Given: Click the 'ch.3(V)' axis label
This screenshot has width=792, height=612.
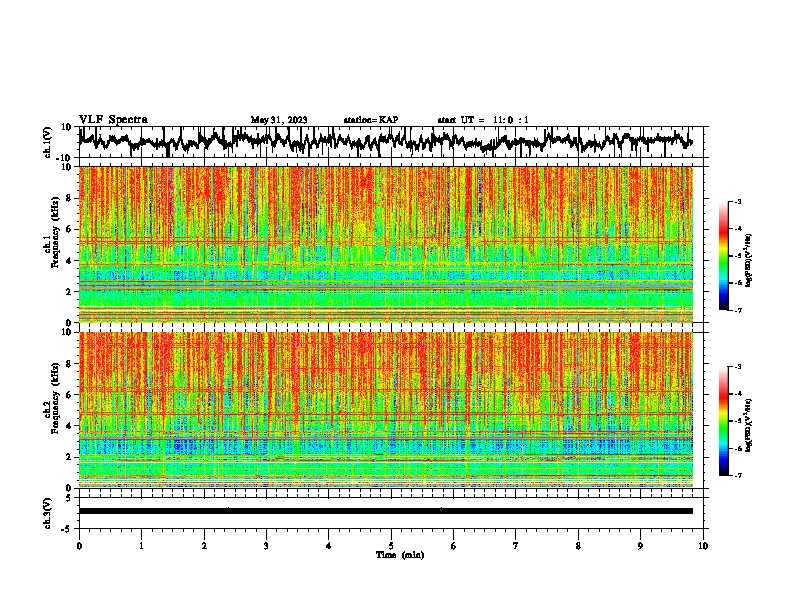Looking at the screenshot, I should (48, 513).
